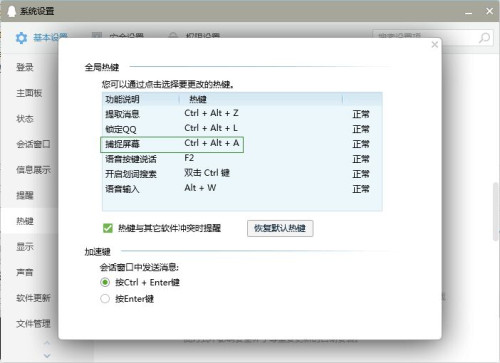Select the 锁定QQ hotkey row

pyautogui.click(x=242, y=129)
